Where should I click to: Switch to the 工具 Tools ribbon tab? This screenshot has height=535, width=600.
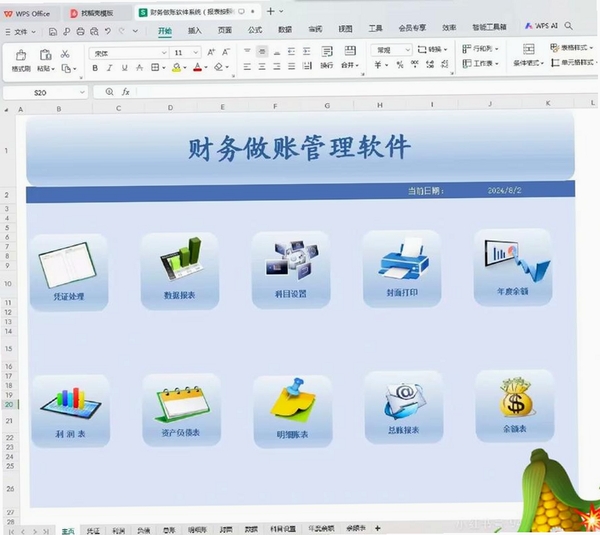[x=375, y=28]
